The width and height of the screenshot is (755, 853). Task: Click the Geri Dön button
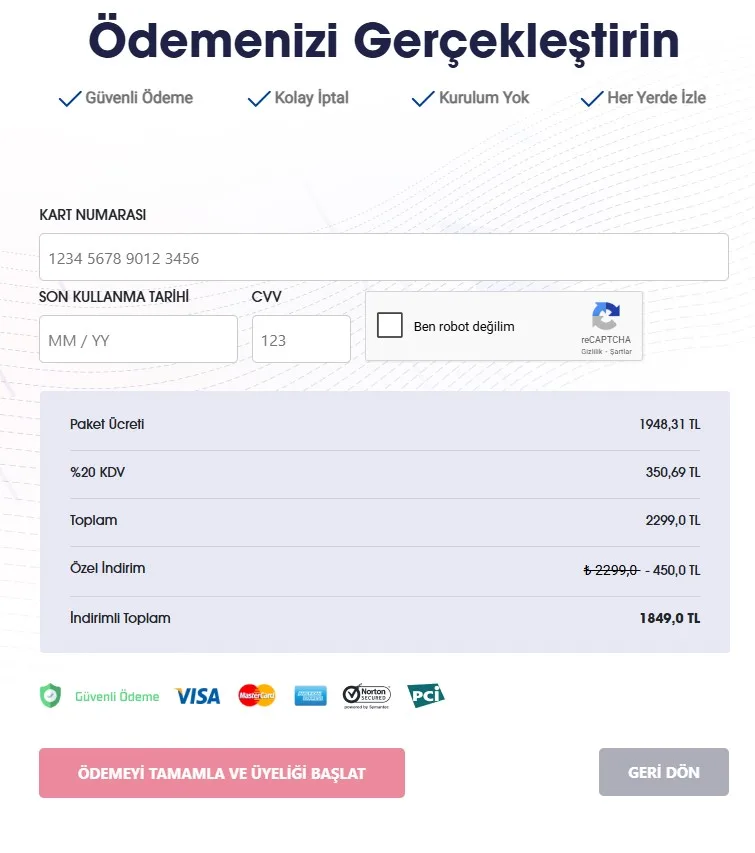[663, 773]
